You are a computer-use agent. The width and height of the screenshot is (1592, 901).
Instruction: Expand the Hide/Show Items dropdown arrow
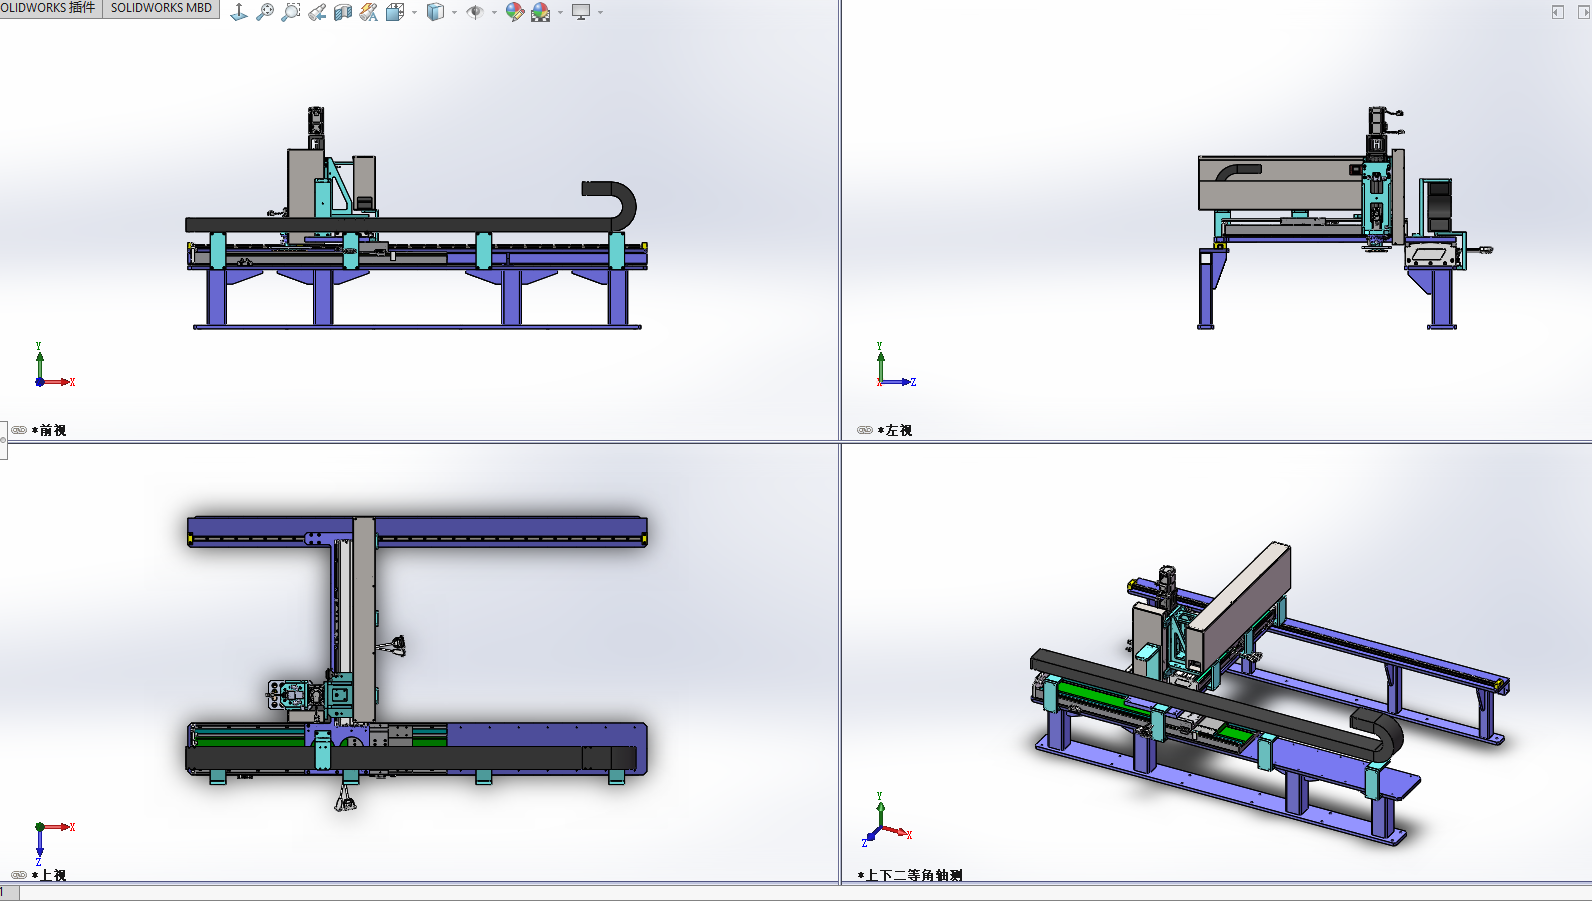[x=494, y=12]
